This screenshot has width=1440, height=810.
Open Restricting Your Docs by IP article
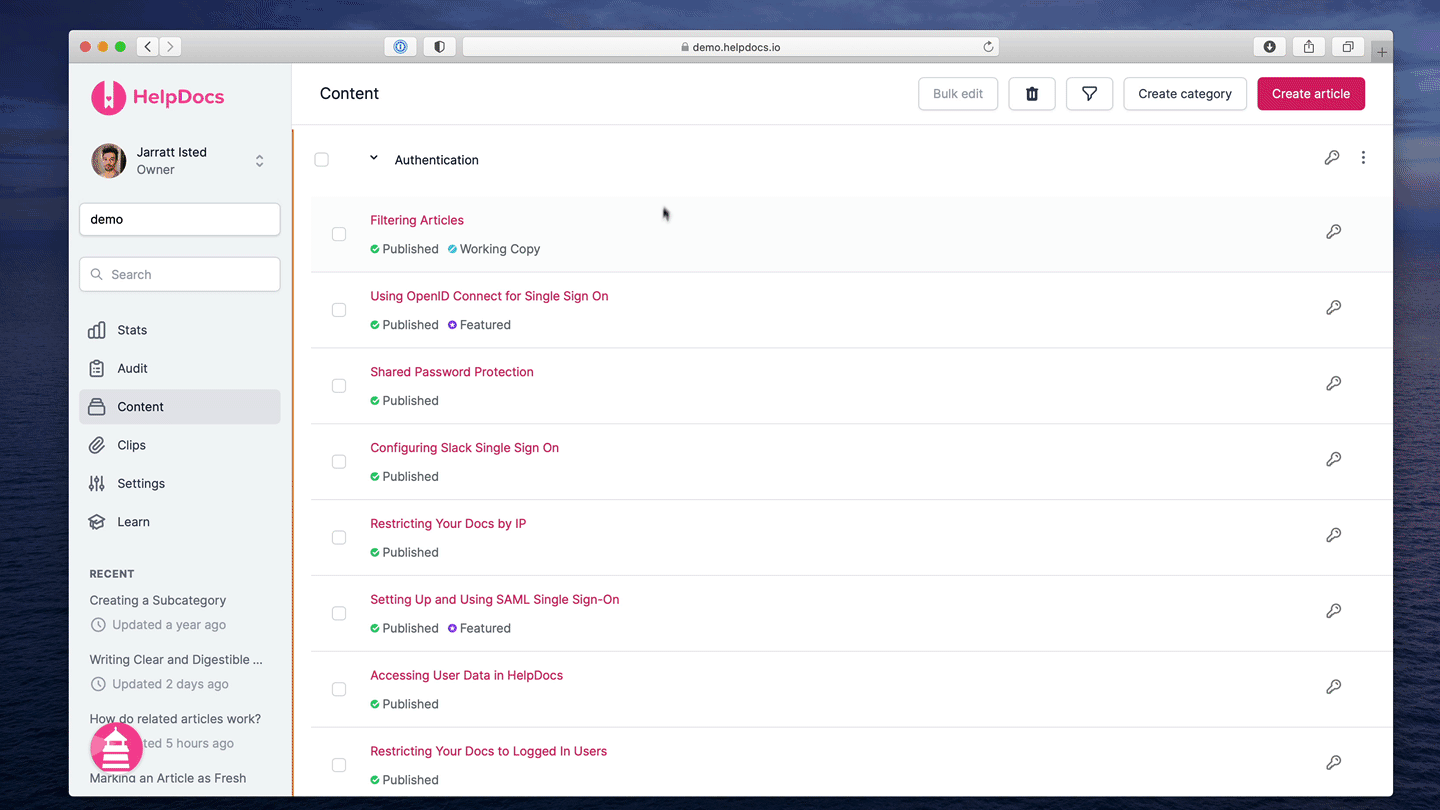tap(448, 524)
